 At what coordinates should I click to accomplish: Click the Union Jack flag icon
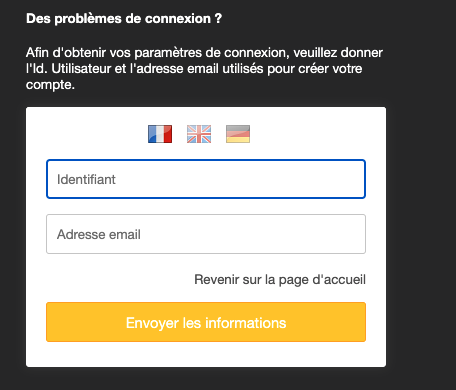199,134
